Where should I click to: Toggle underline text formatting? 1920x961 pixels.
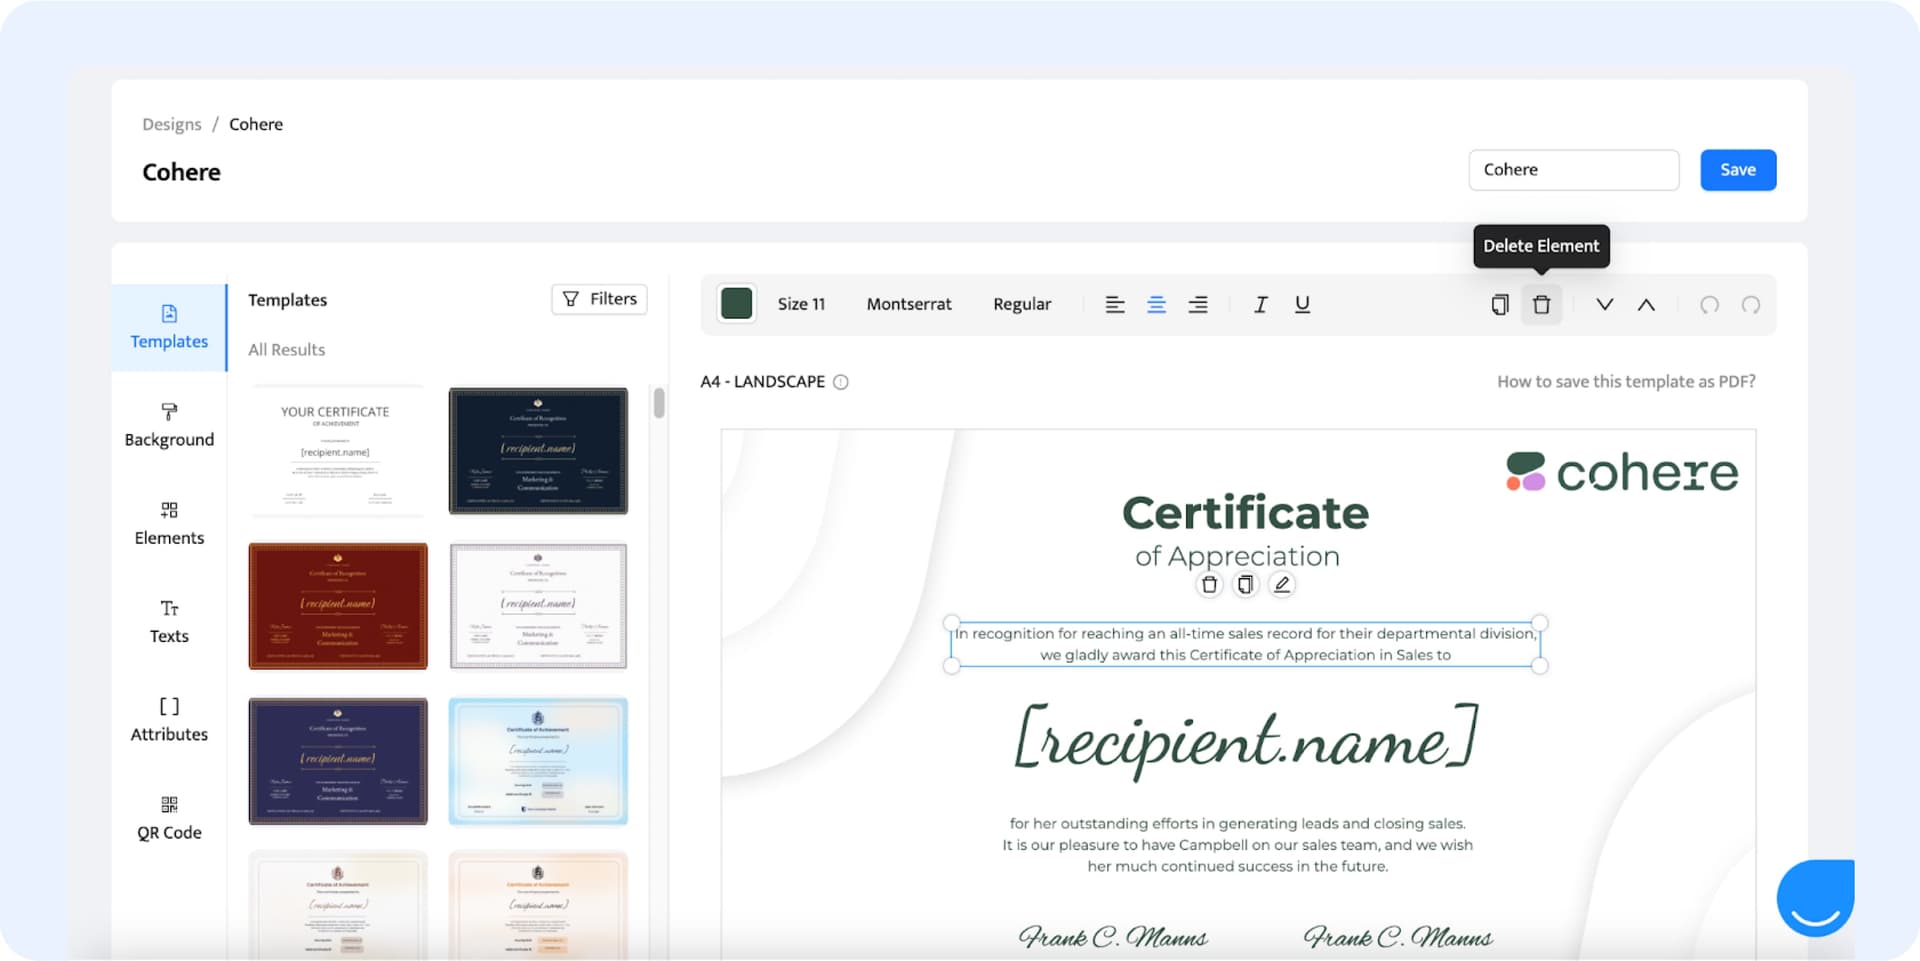point(1302,305)
